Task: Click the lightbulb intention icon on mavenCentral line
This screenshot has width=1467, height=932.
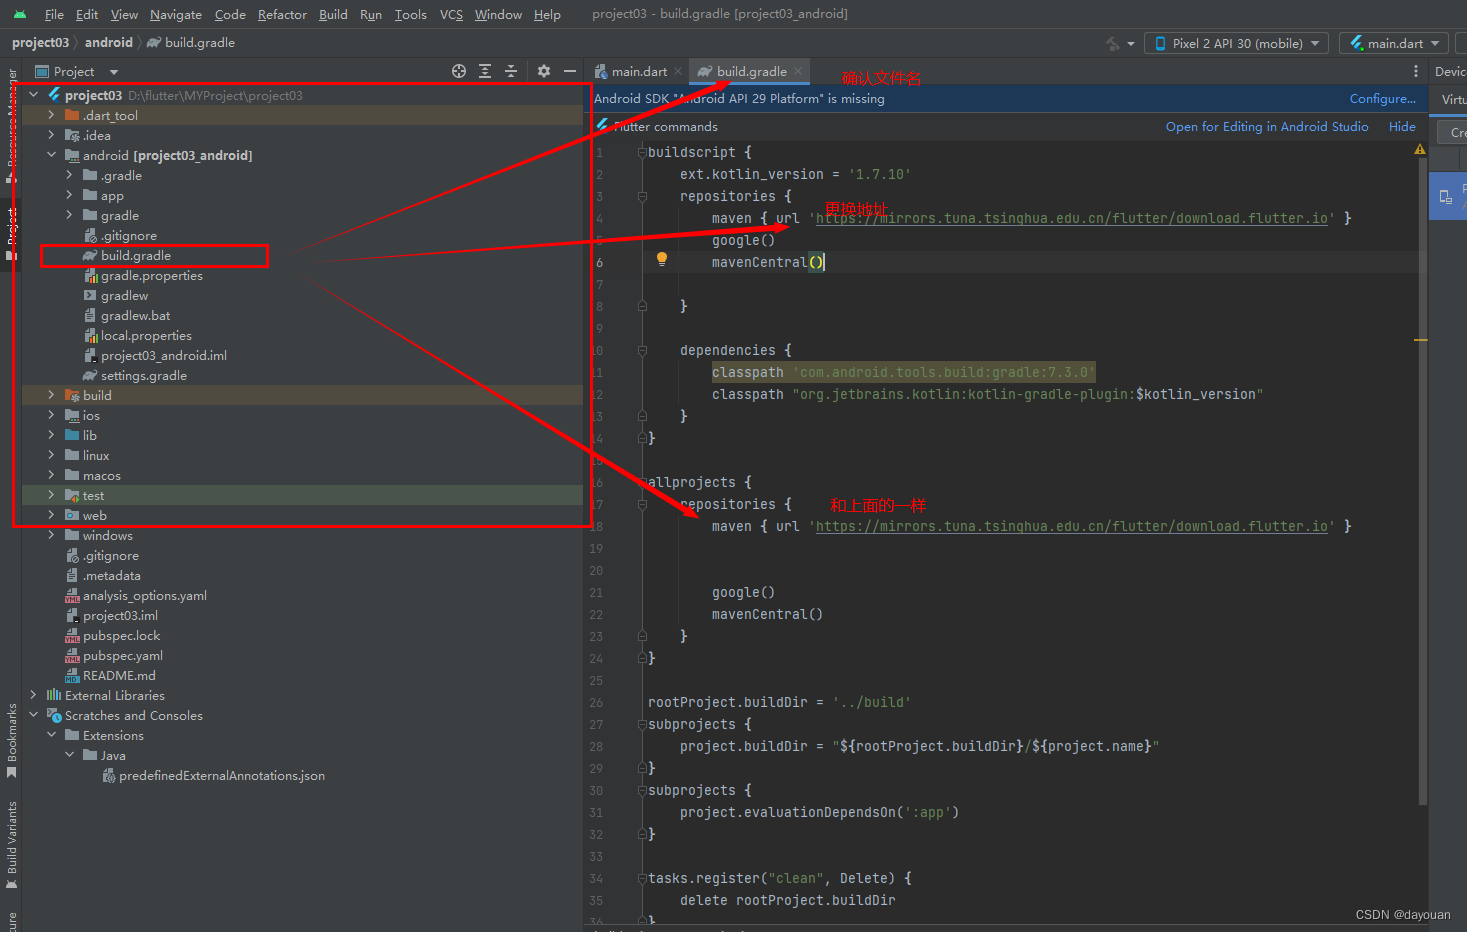Action: click(x=661, y=260)
